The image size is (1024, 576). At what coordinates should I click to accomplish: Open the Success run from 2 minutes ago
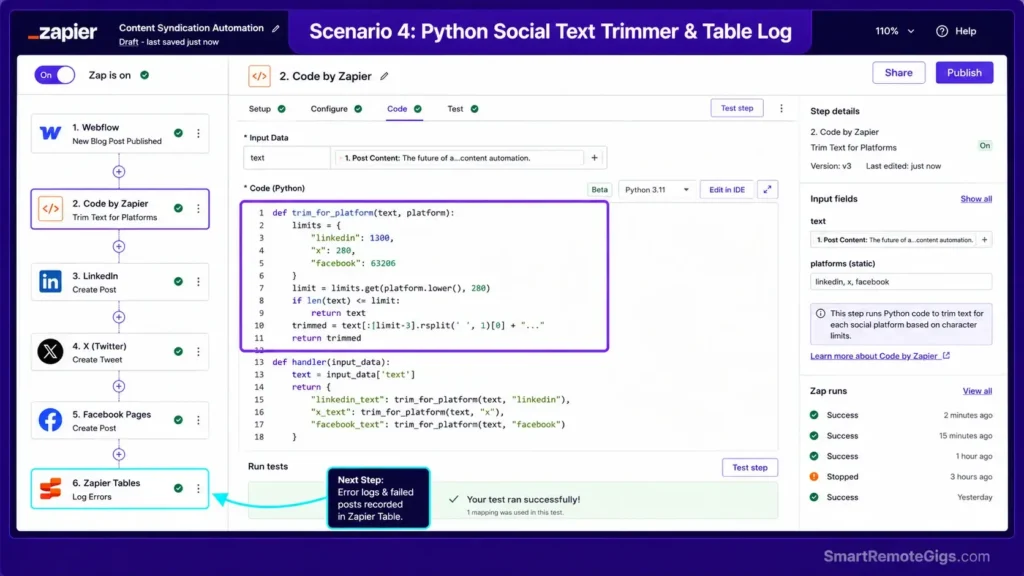pos(901,415)
